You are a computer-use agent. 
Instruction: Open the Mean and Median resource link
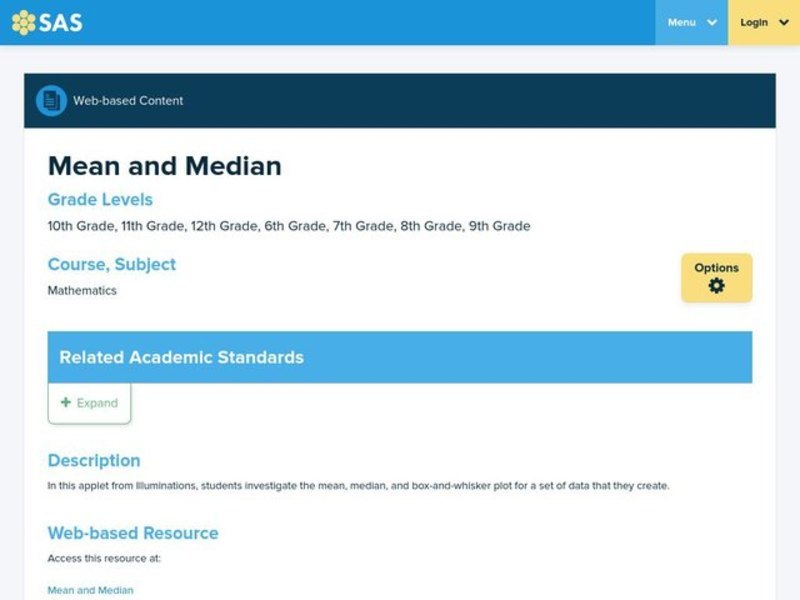[x=89, y=590]
